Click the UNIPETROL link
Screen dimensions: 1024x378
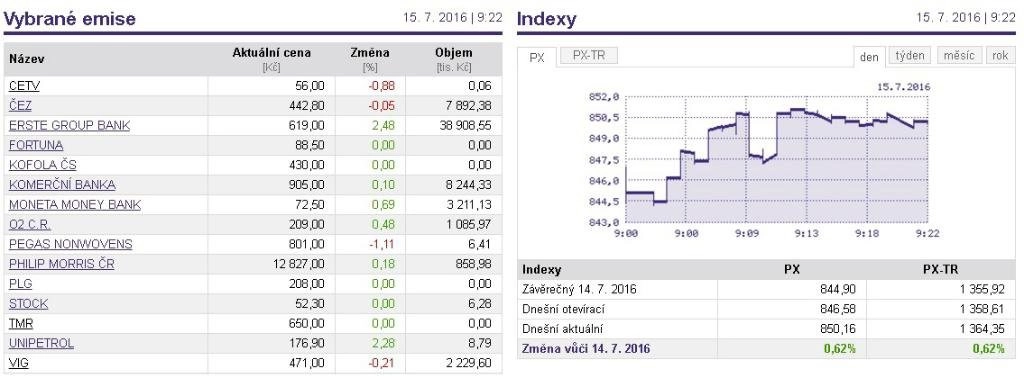tap(41, 343)
